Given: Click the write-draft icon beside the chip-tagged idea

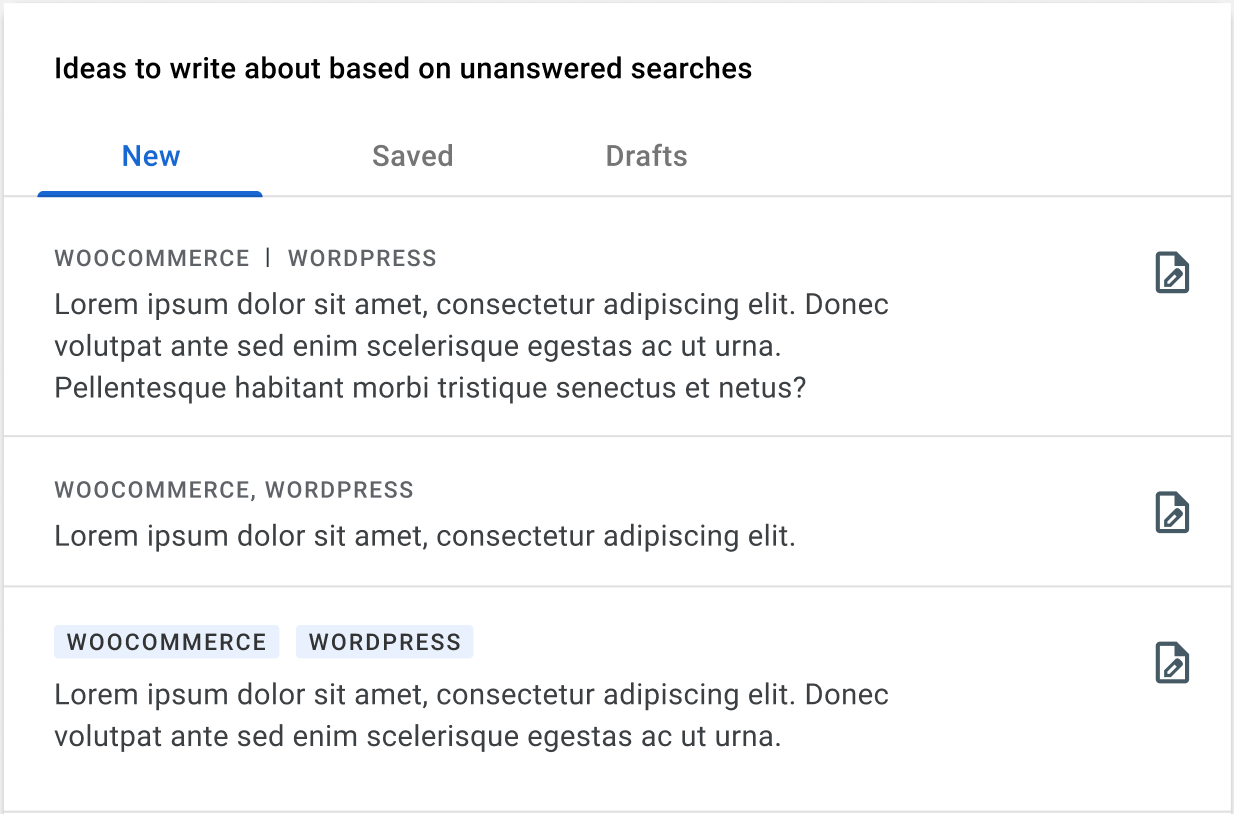Looking at the screenshot, I should click(x=1172, y=663).
